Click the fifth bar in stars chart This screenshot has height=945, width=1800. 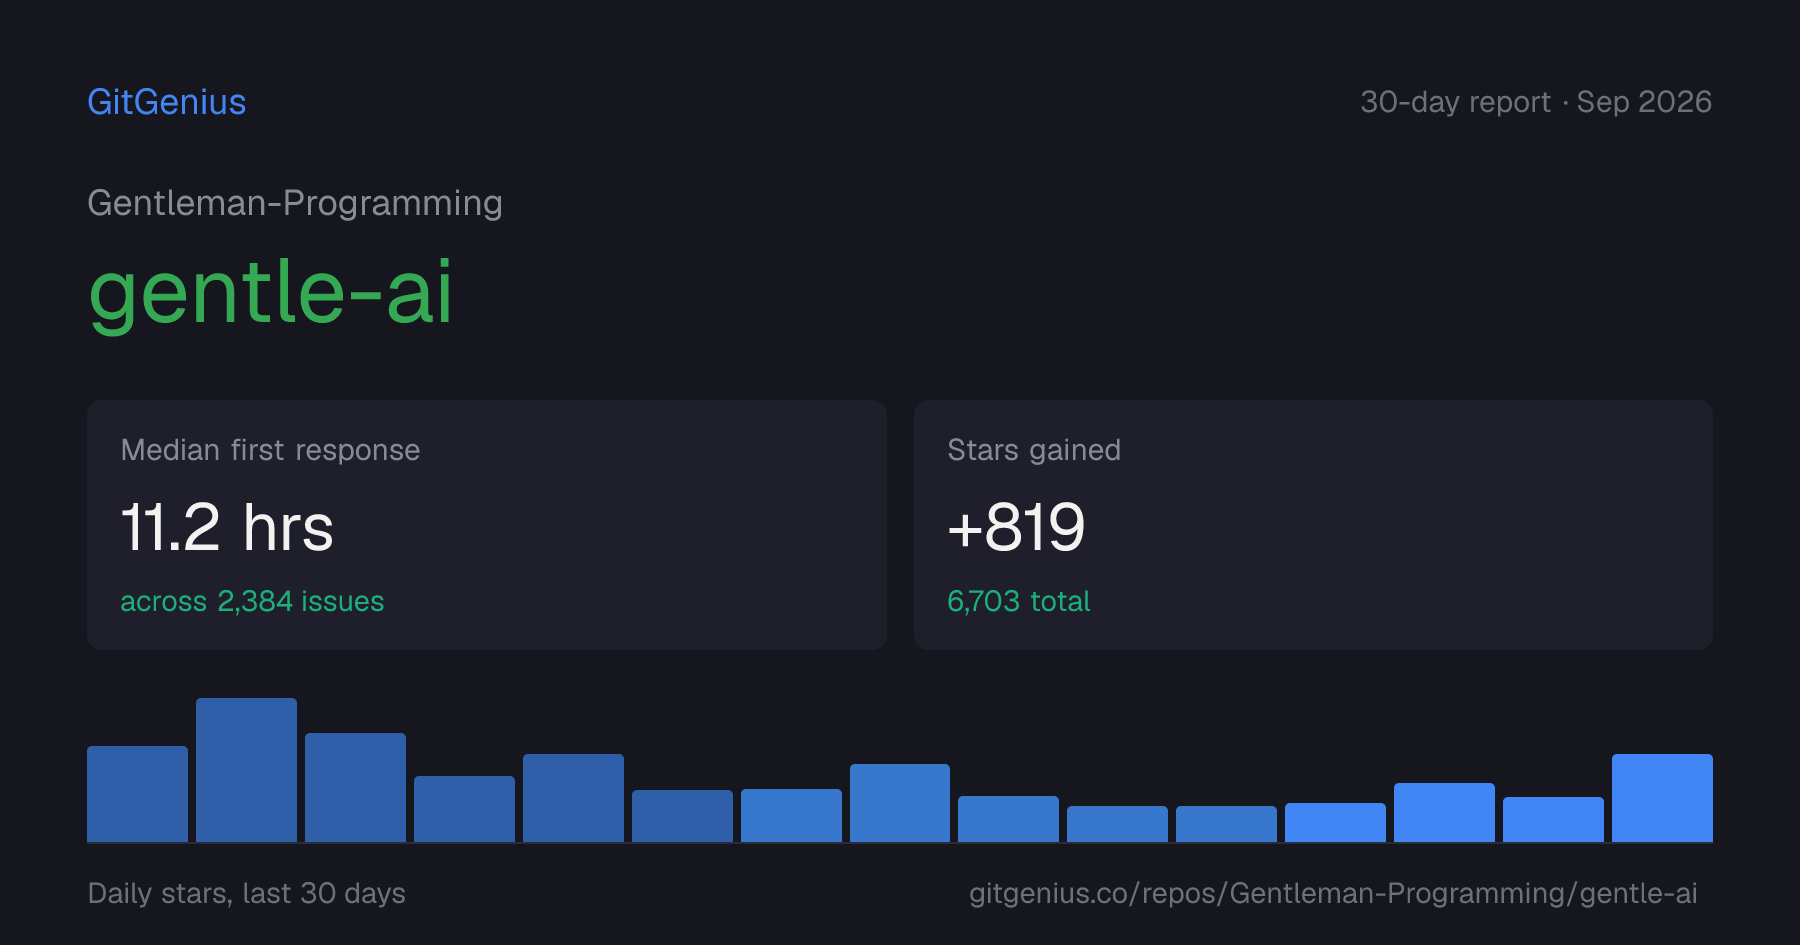573,798
